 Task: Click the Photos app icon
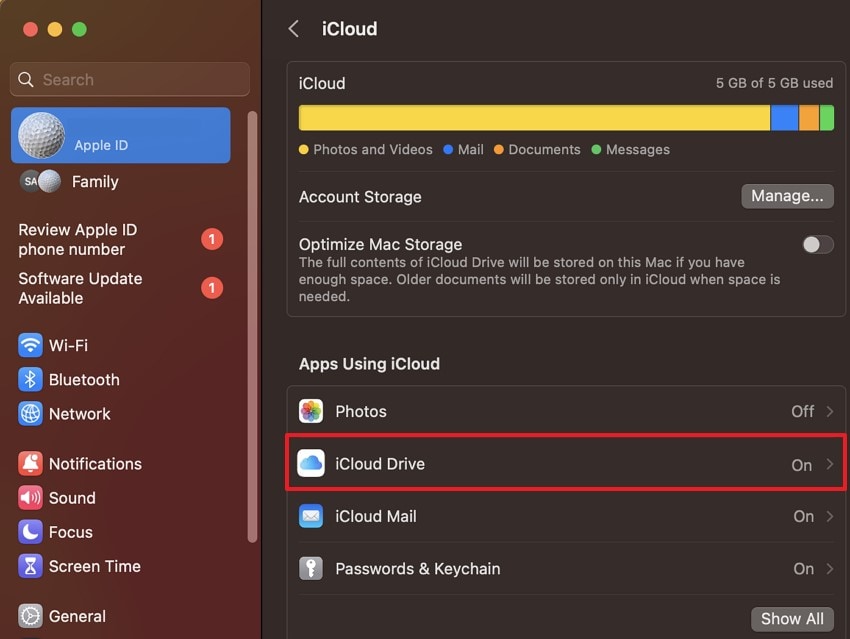[311, 411]
